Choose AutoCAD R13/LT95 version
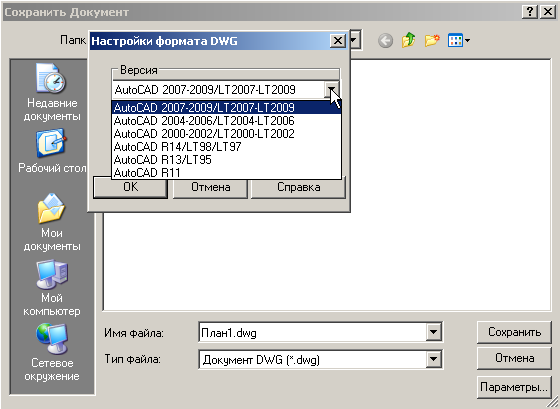Viewport: 560px width, 409px height. (x=226, y=160)
